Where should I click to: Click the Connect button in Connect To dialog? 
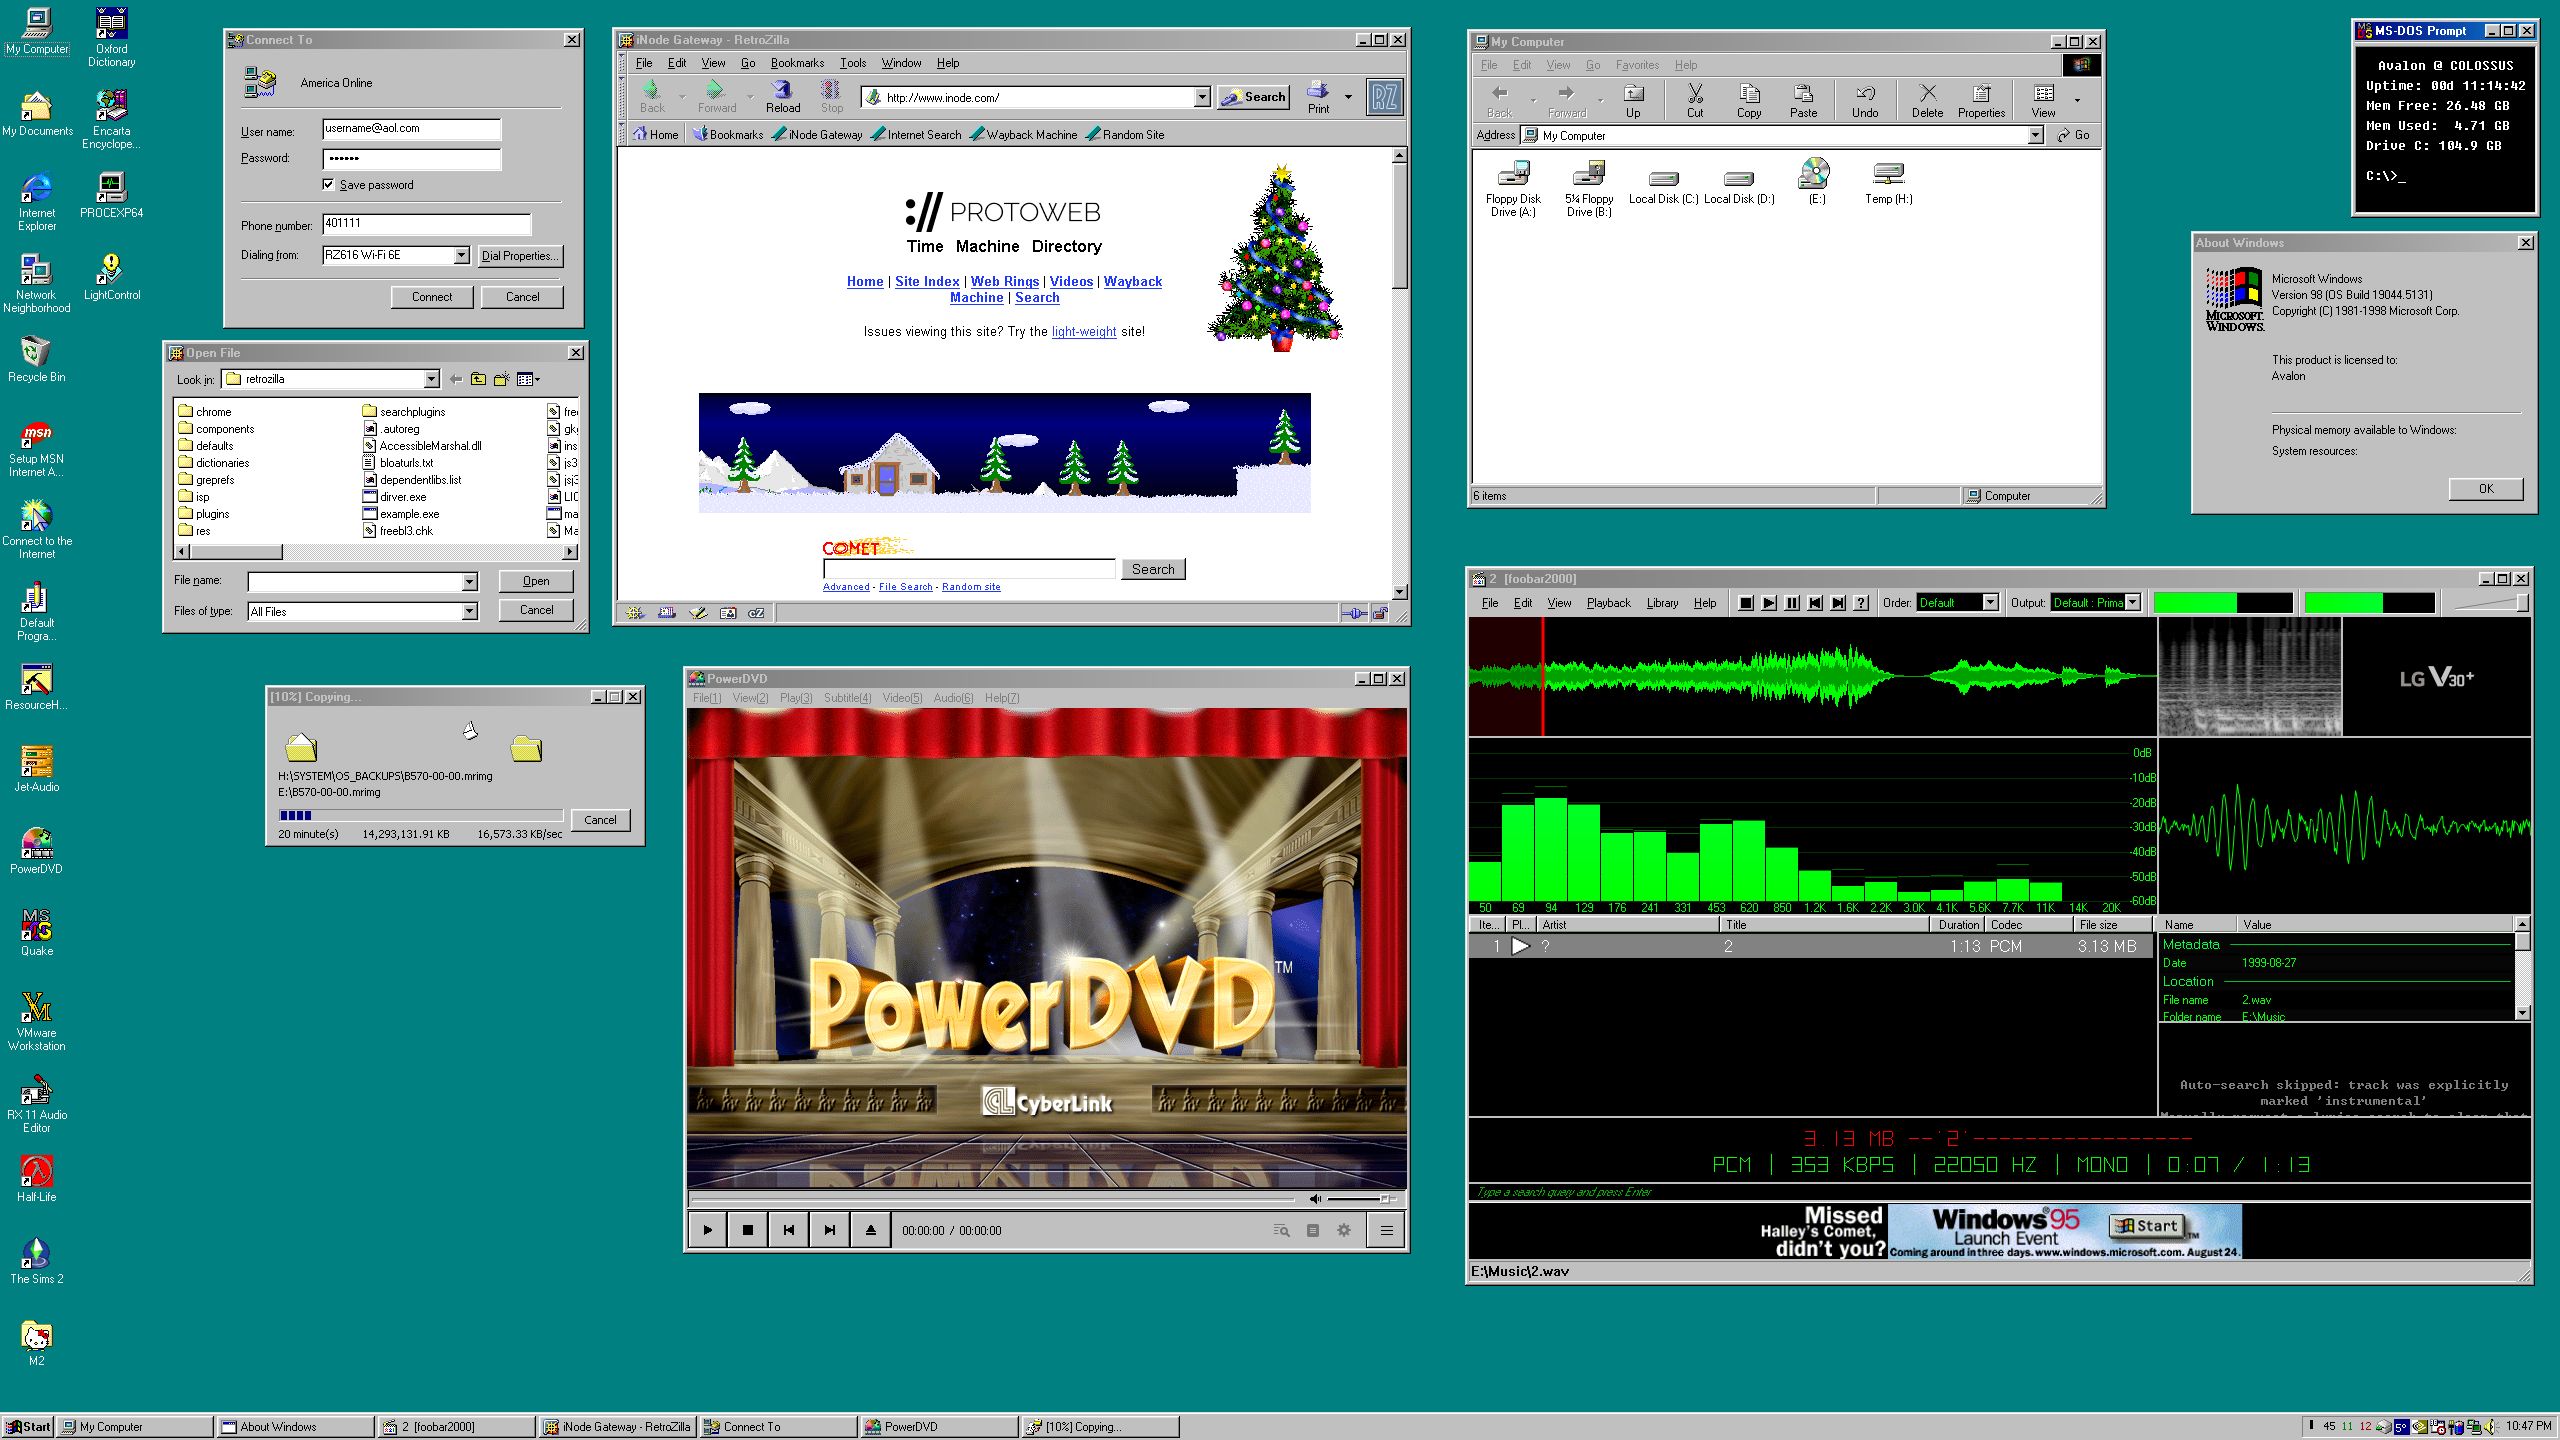coord(432,297)
